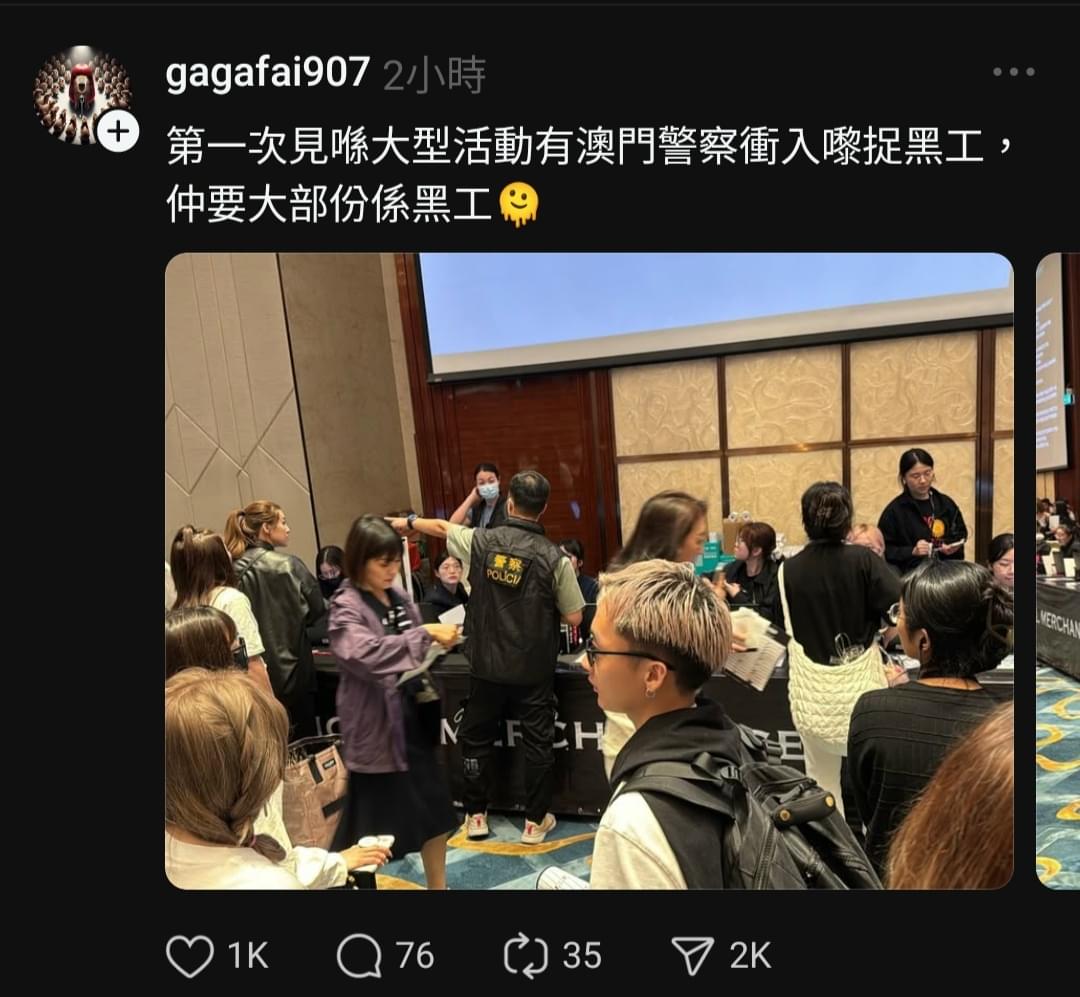Tap the melting face emoji in post
1080x997 pixels.
tap(519, 205)
